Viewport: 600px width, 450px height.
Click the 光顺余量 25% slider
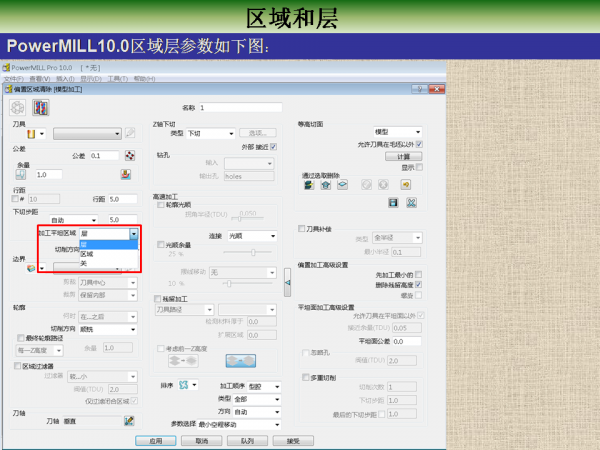[248, 252]
